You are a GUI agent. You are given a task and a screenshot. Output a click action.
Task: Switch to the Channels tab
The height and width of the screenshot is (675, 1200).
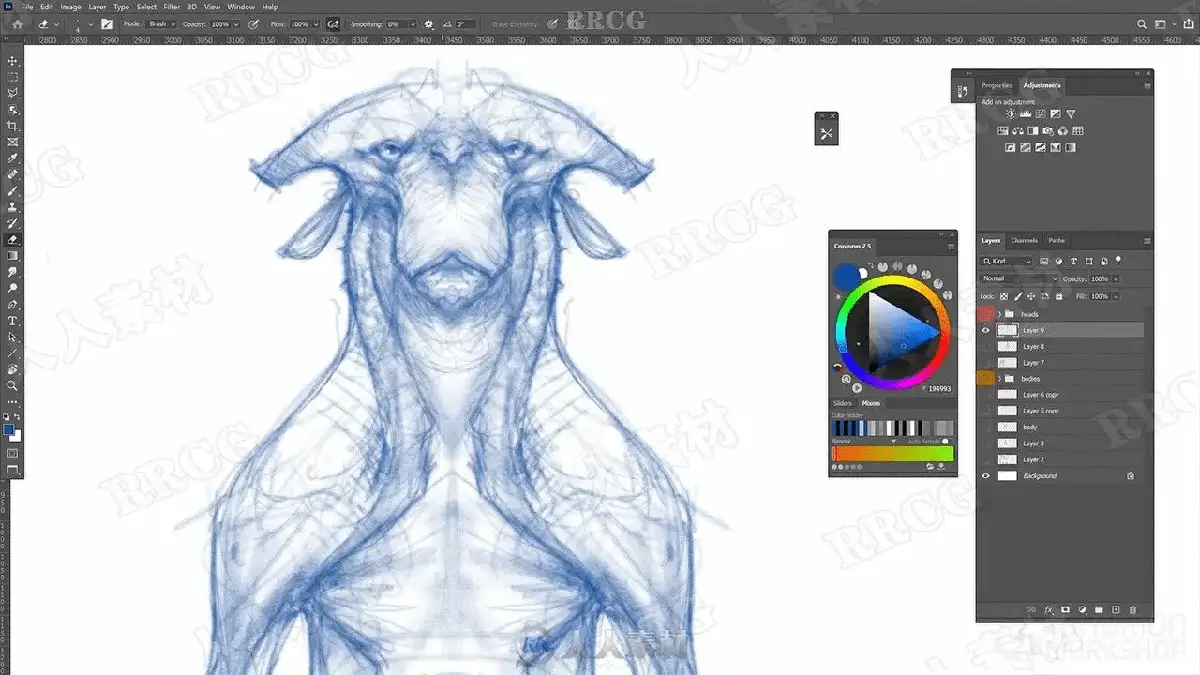point(1024,241)
